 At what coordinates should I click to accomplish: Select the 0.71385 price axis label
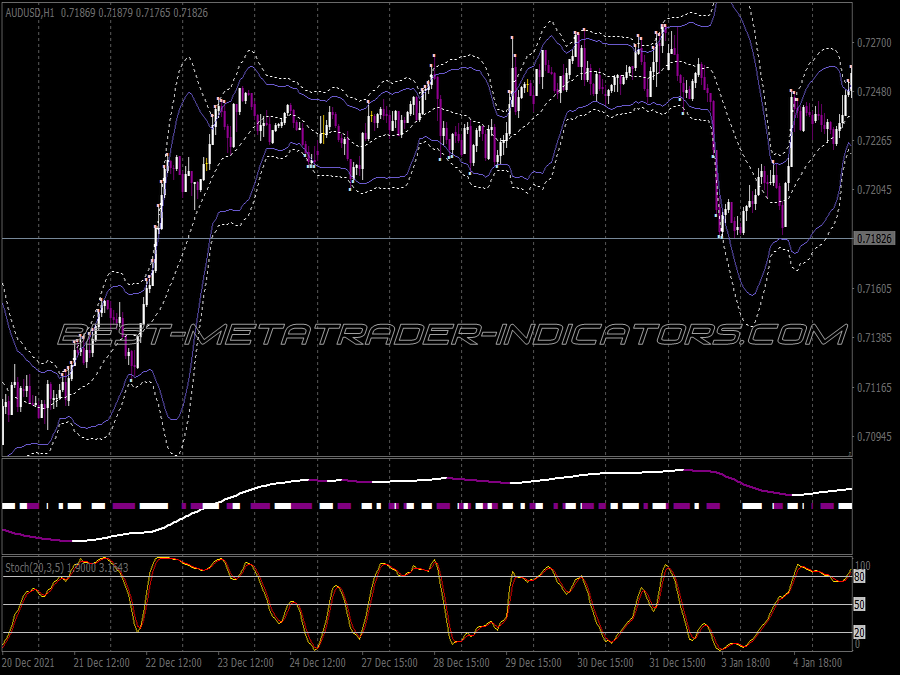click(875, 338)
